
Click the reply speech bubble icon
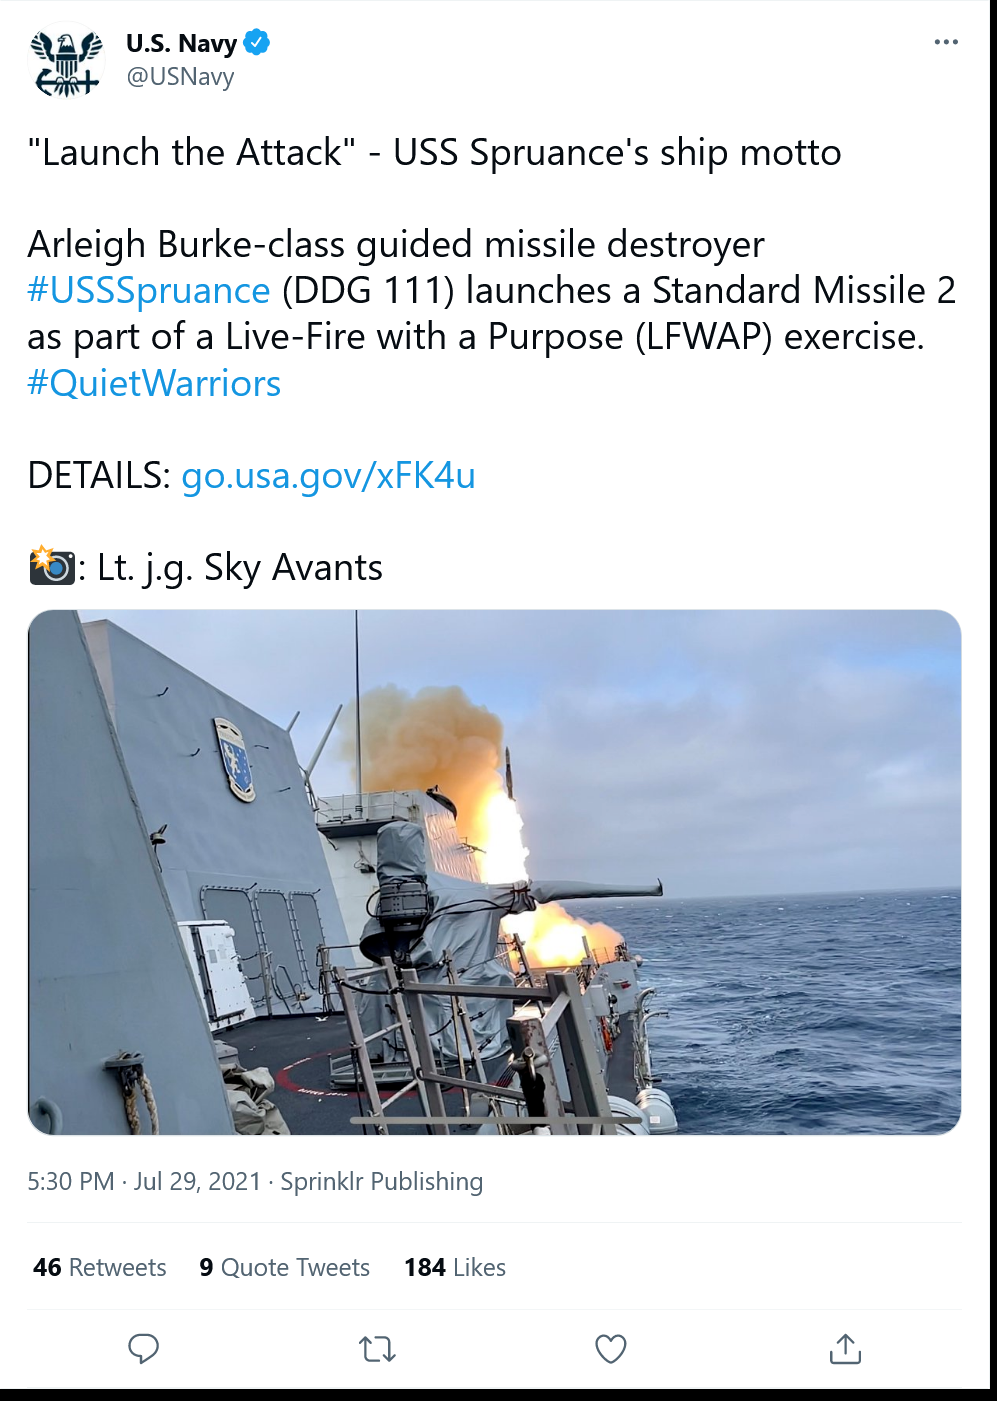click(144, 1348)
